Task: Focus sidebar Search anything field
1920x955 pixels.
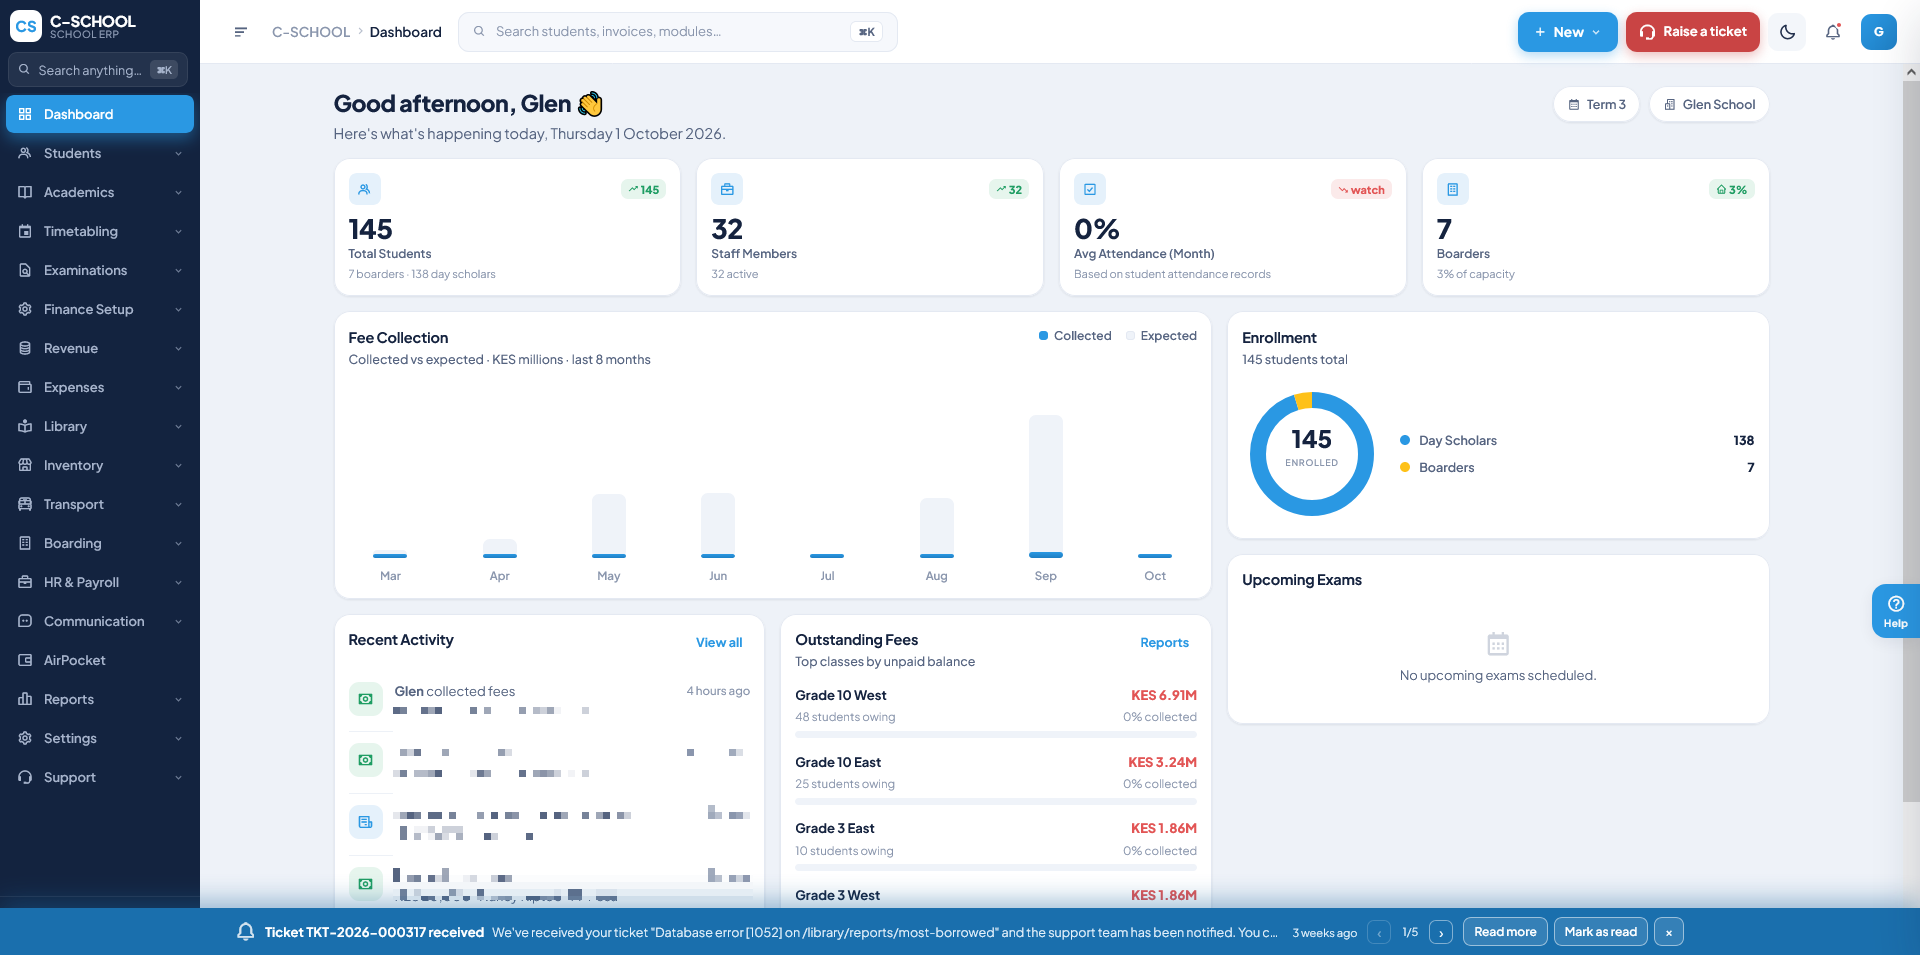Action: click(x=98, y=70)
